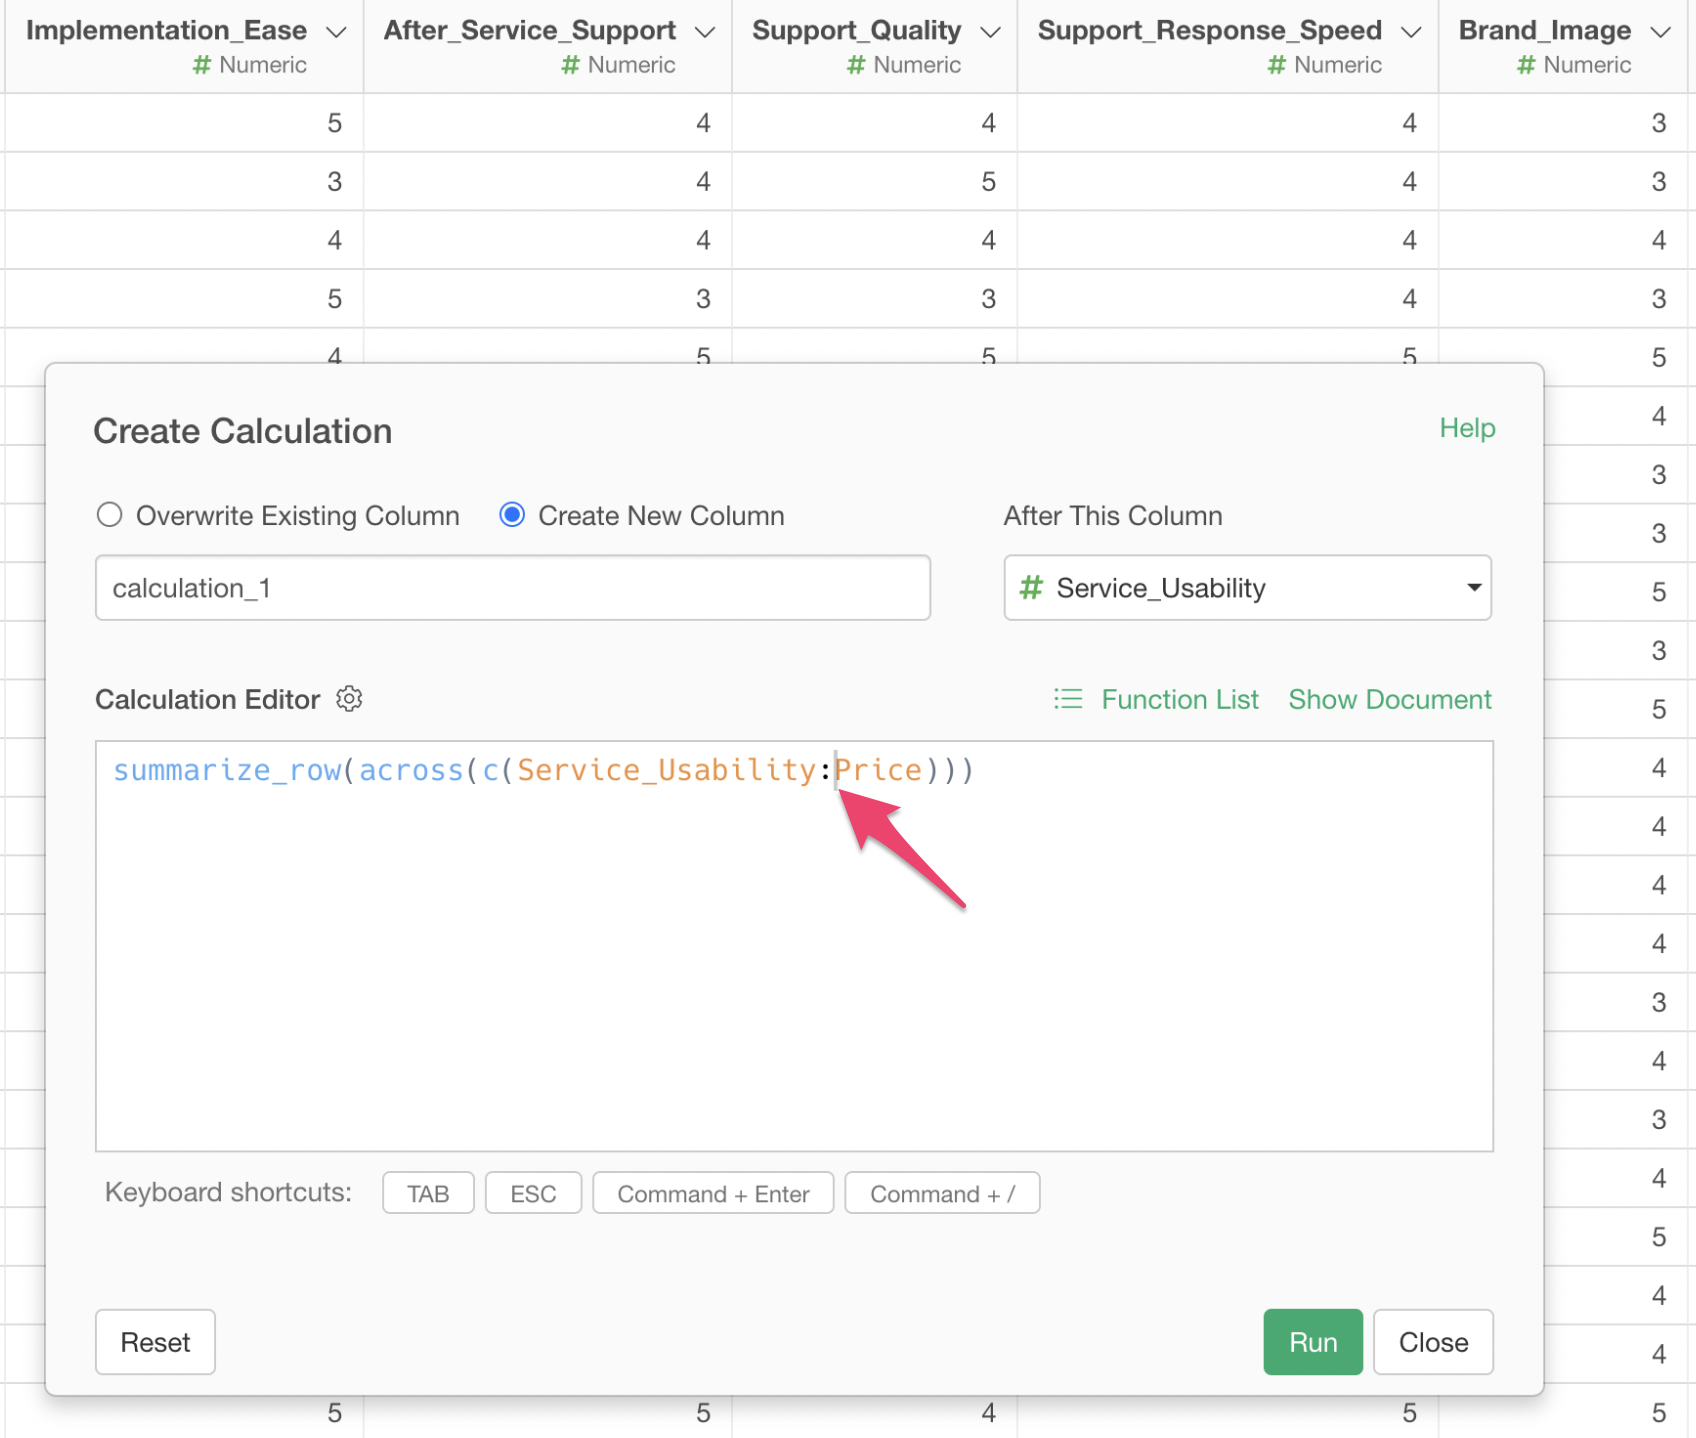Viewport: 1696px width, 1438px height.
Task: Open the Show Document link
Action: 1389,699
